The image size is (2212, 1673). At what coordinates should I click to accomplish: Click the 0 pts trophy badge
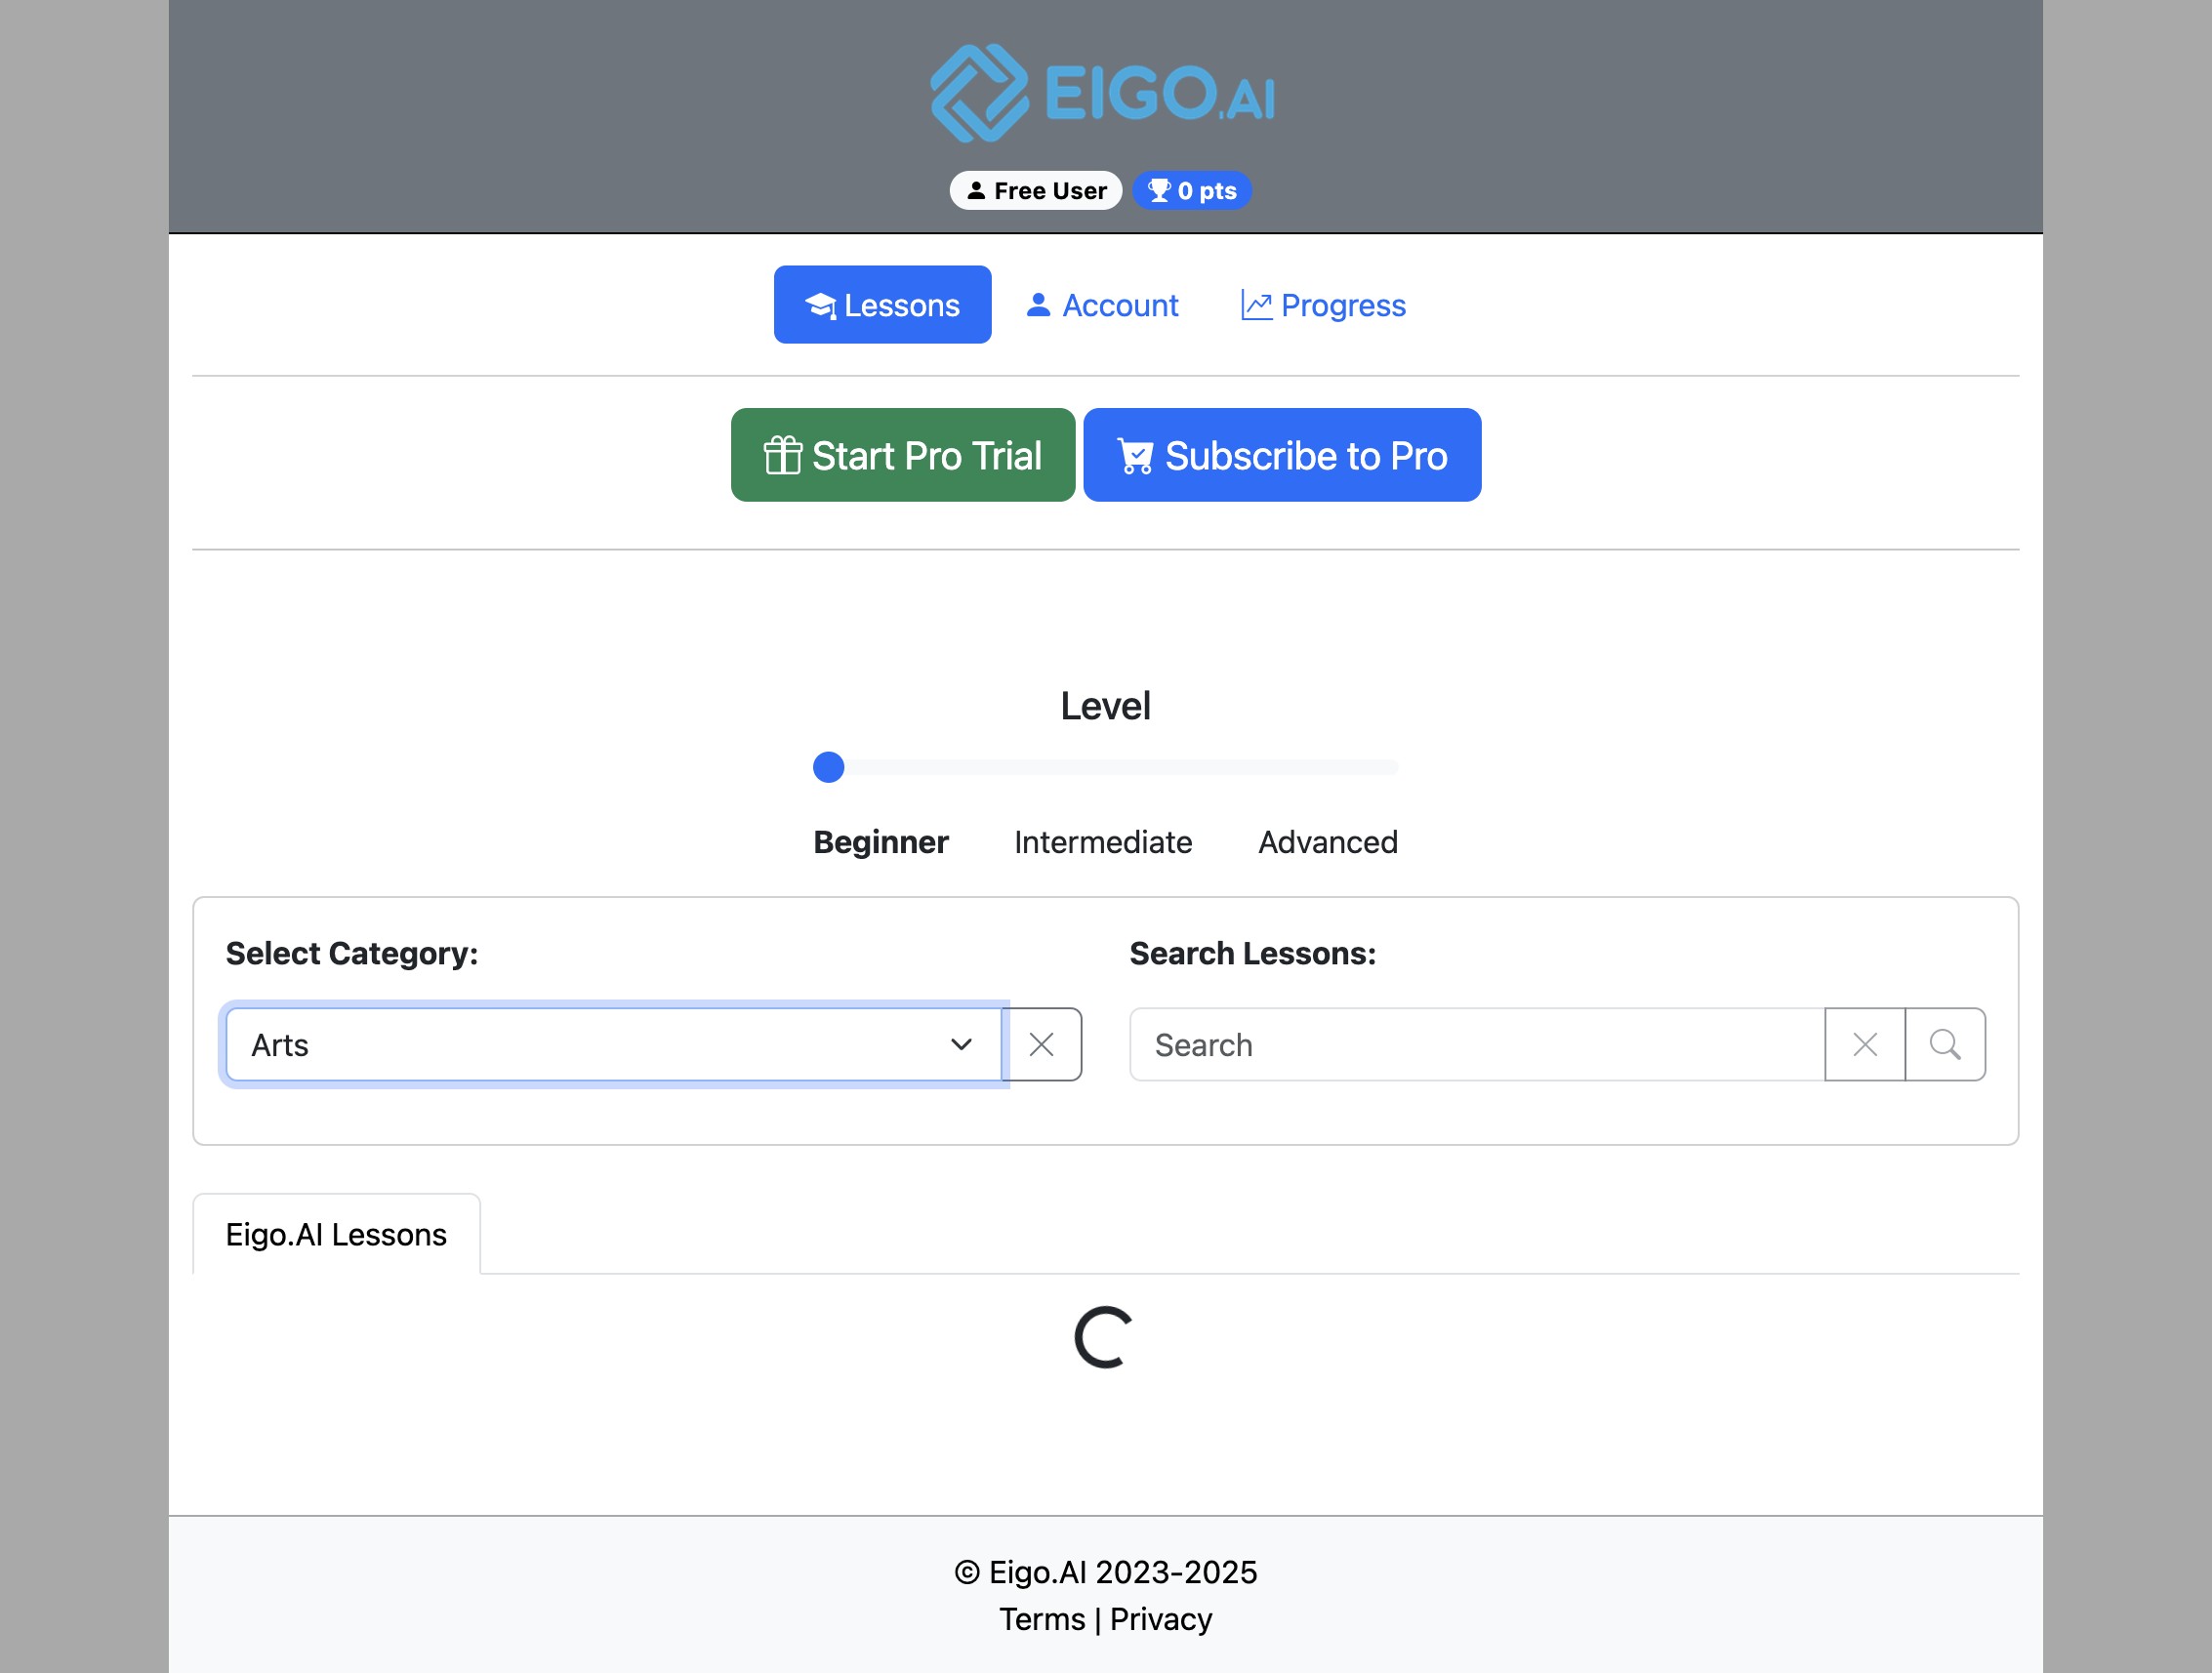point(1192,191)
